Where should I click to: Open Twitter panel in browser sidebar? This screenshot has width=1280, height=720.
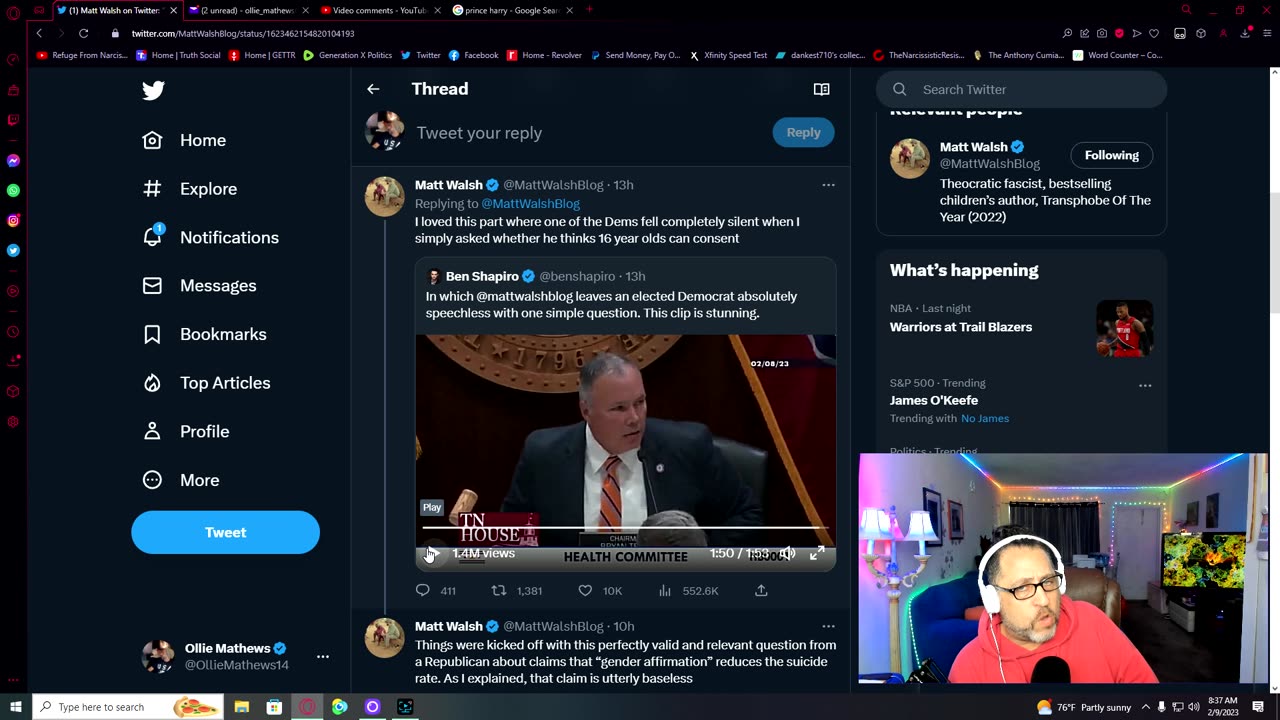pos(13,251)
